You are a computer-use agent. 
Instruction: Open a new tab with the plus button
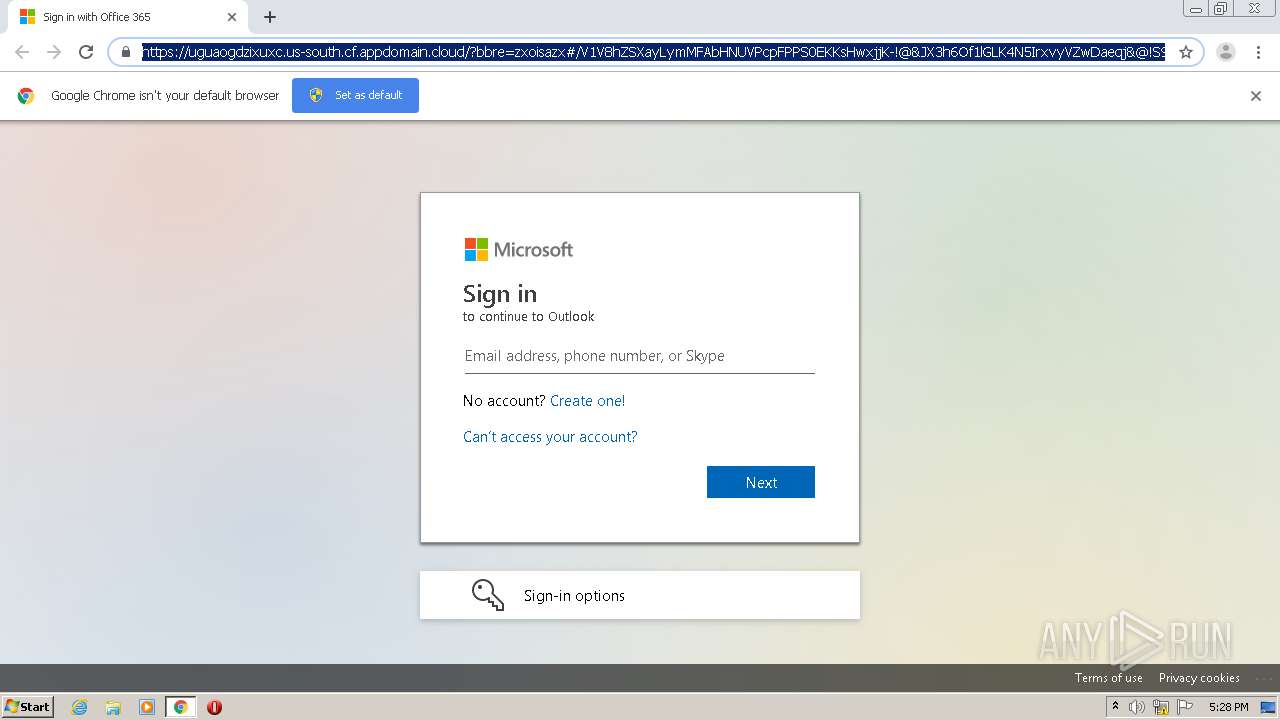[270, 17]
